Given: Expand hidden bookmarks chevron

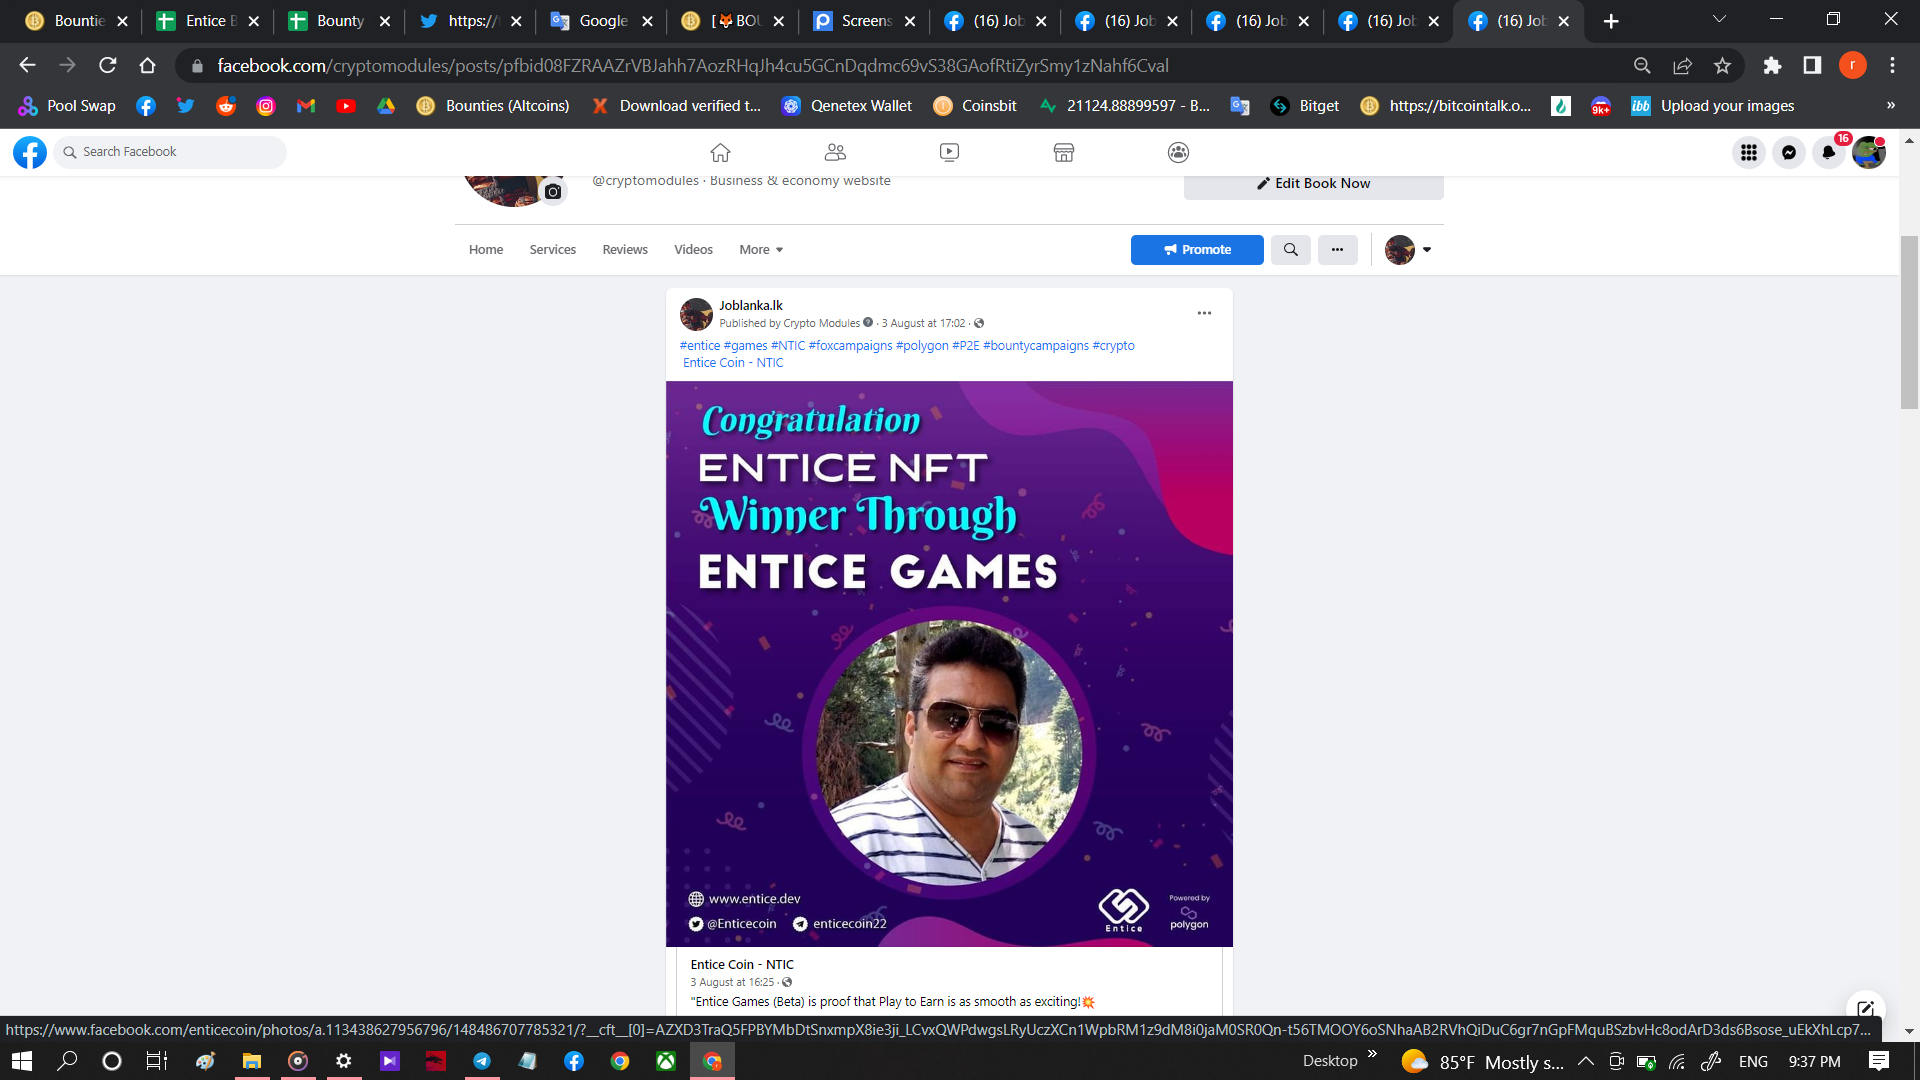Looking at the screenshot, I should click(1890, 105).
